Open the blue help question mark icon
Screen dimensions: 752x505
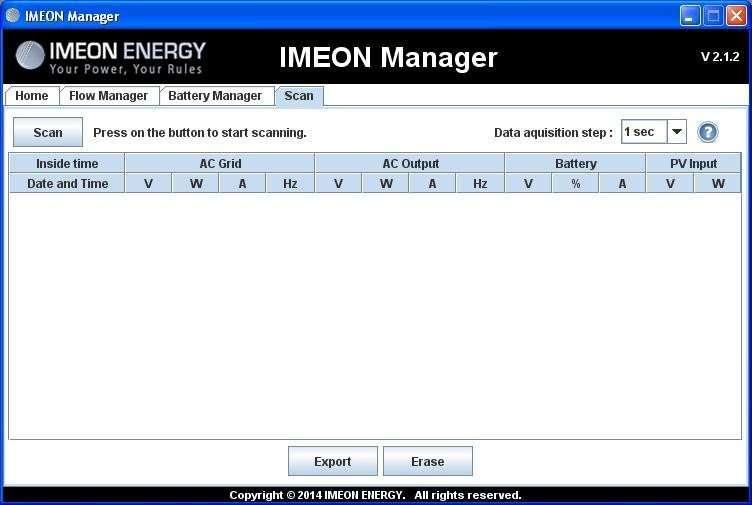(x=707, y=132)
